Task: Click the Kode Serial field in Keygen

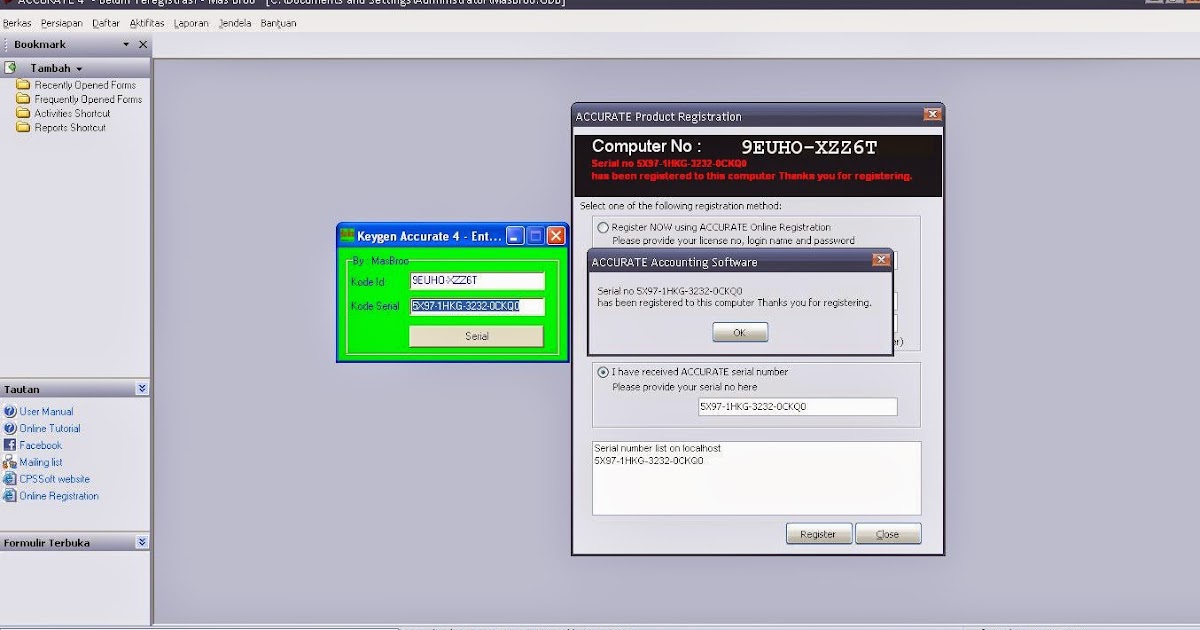Action: click(x=477, y=306)
